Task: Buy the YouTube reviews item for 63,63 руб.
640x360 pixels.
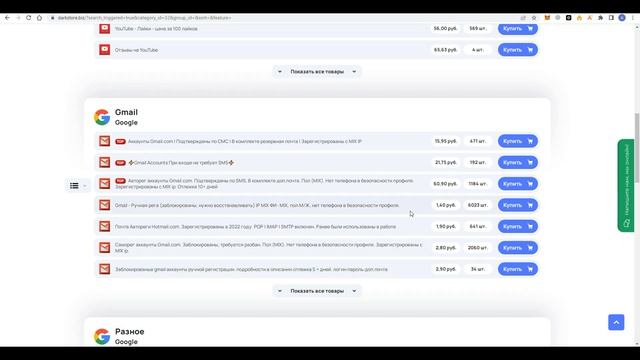Action: 518,50
